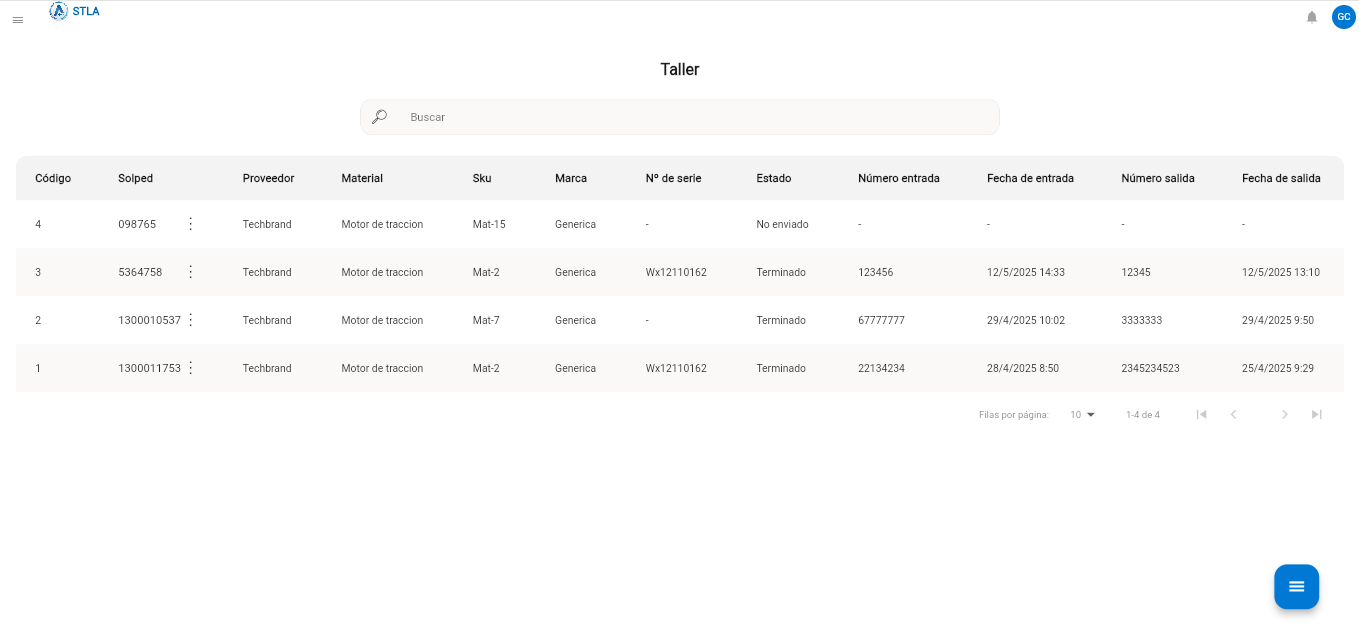Open the hamburger navigation menu
Viewport: 1359px width, 631px height.
coord(18,20)
